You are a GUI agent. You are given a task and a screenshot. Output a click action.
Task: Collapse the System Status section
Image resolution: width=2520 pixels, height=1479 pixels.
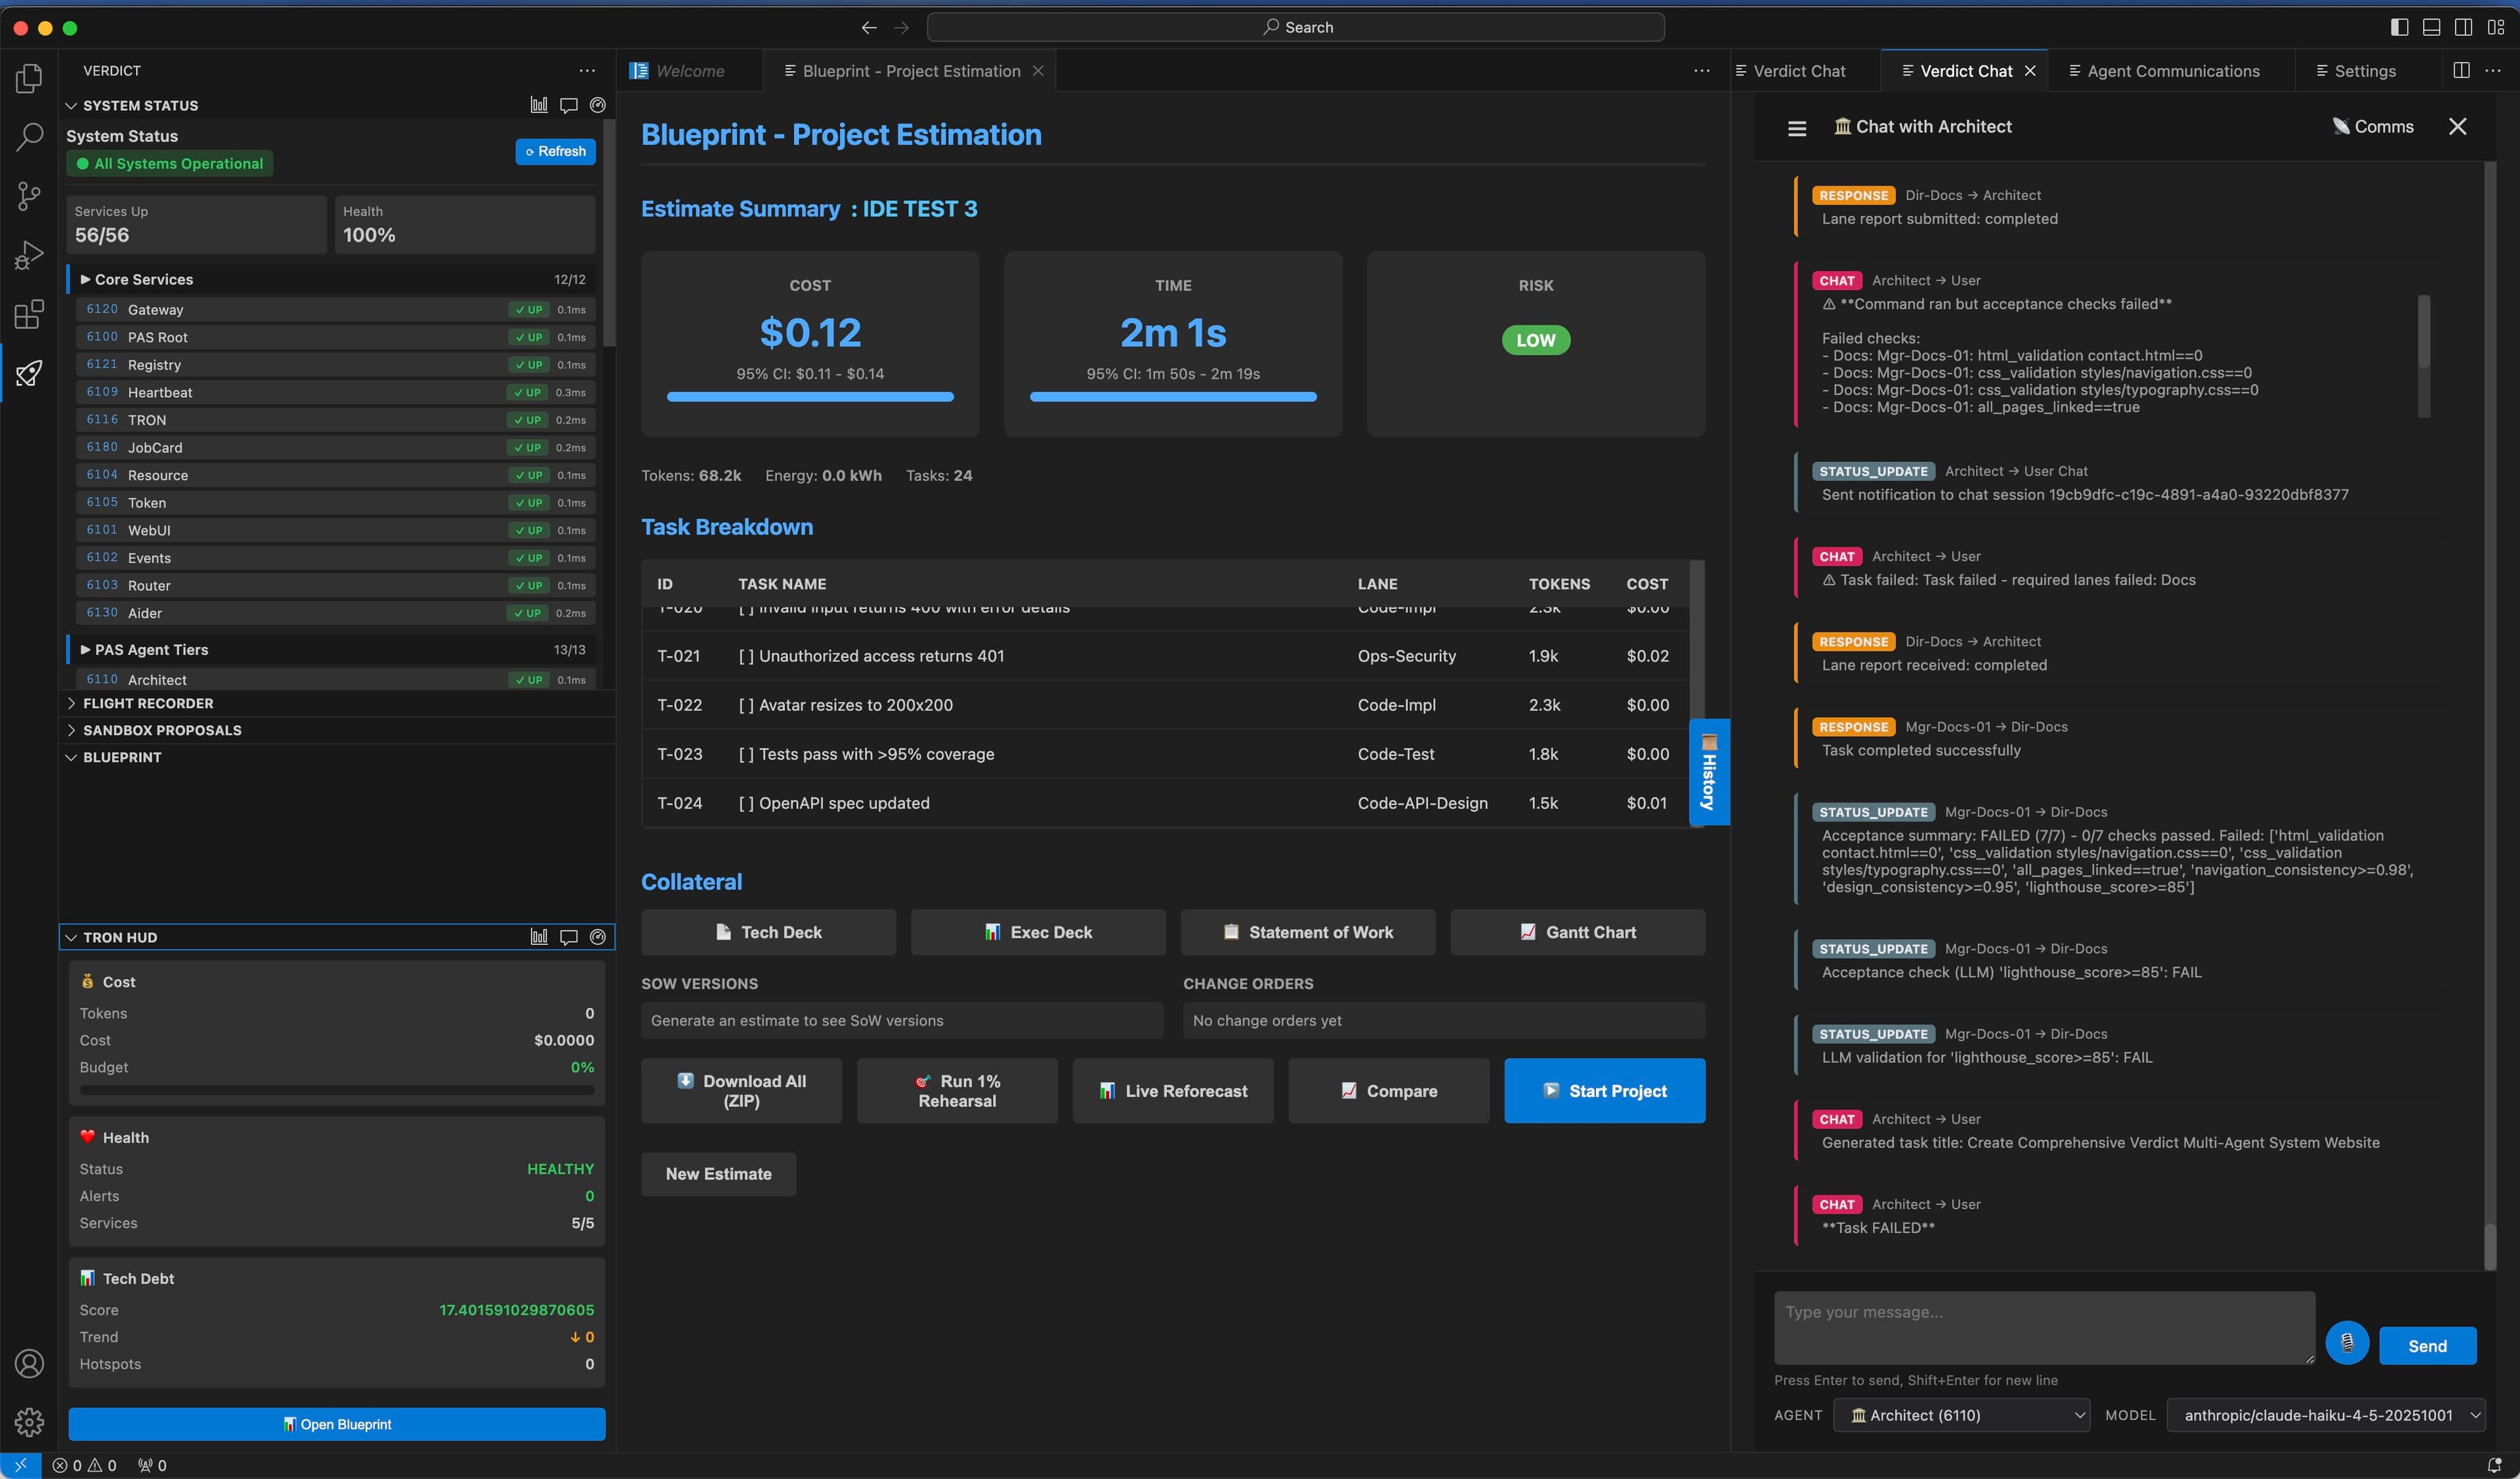pos(71,105)
